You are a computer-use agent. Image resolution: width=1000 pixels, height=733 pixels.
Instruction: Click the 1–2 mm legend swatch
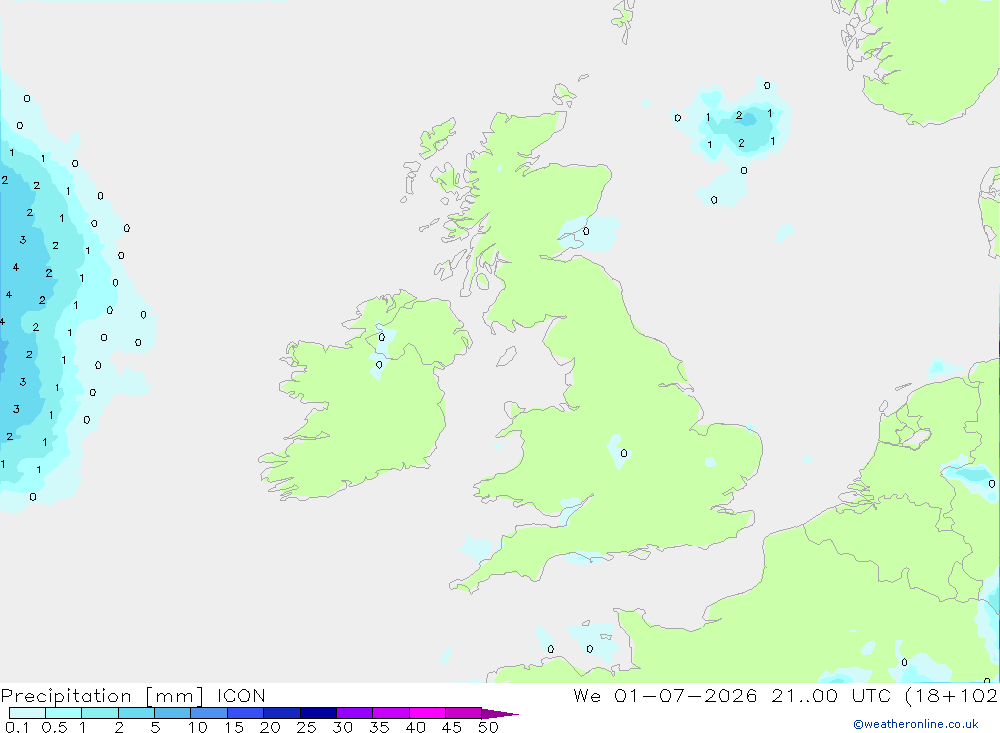coord(100,713)
